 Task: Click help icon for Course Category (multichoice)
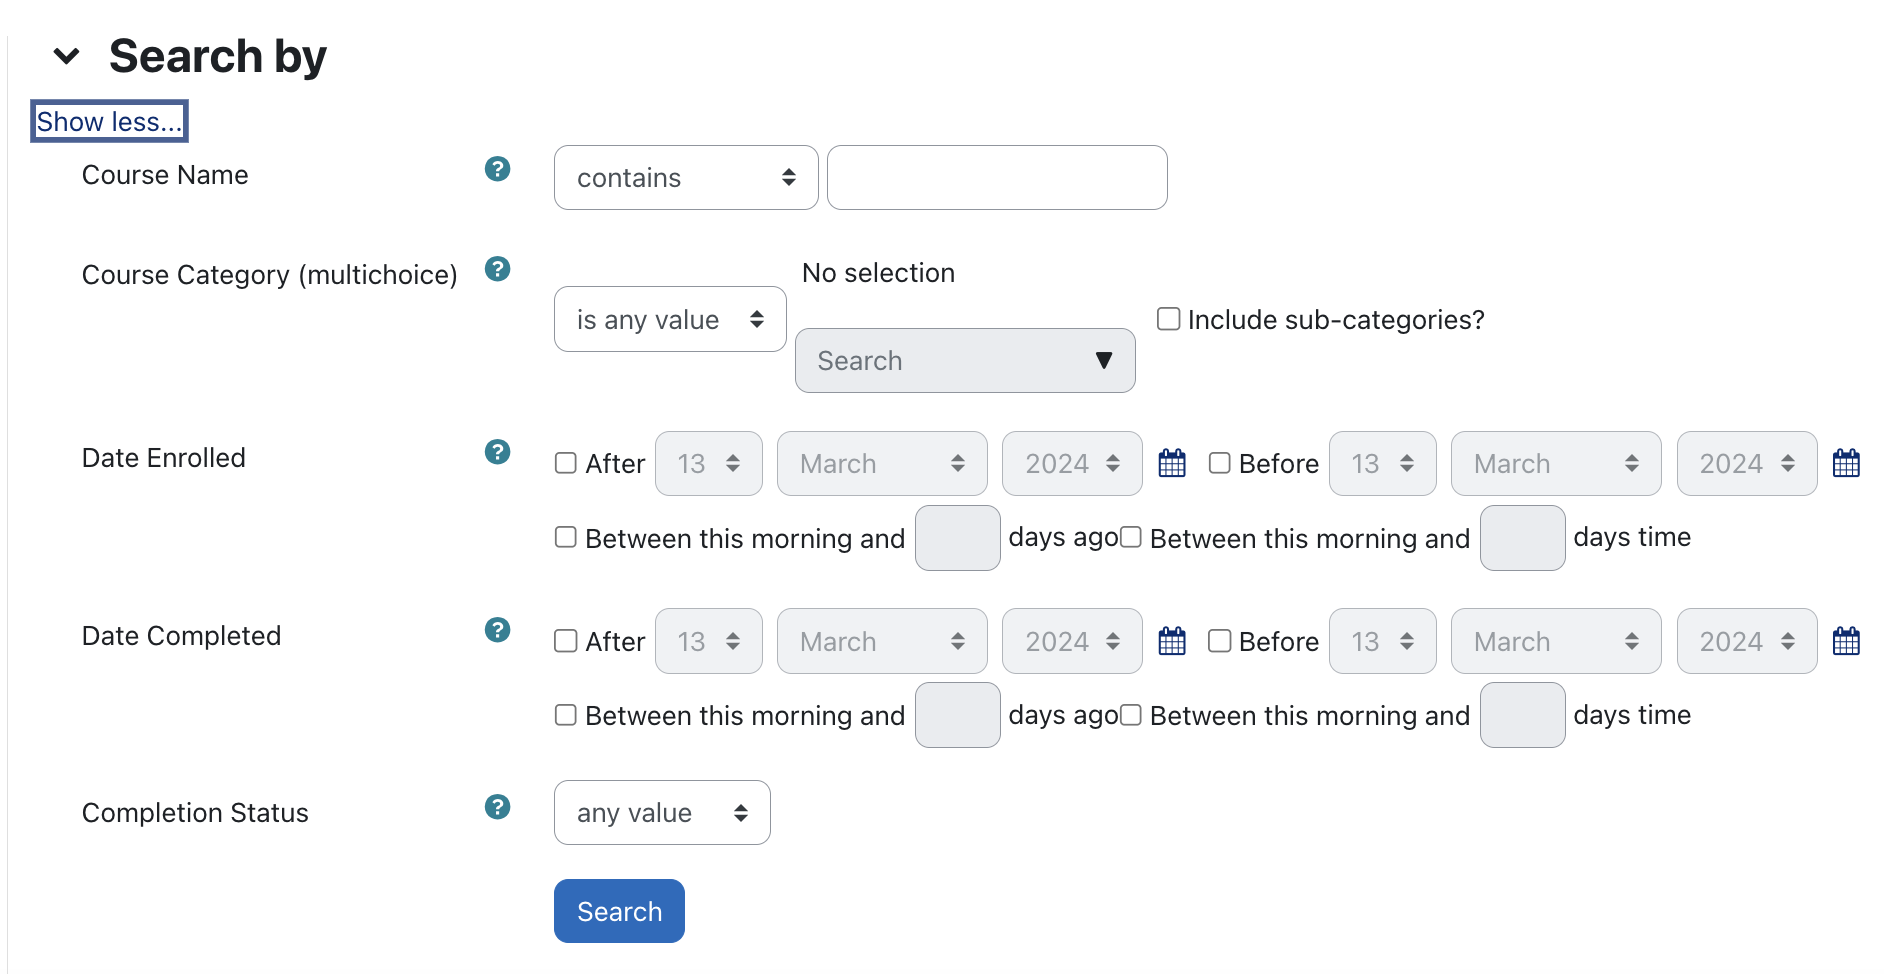point(497,269)
